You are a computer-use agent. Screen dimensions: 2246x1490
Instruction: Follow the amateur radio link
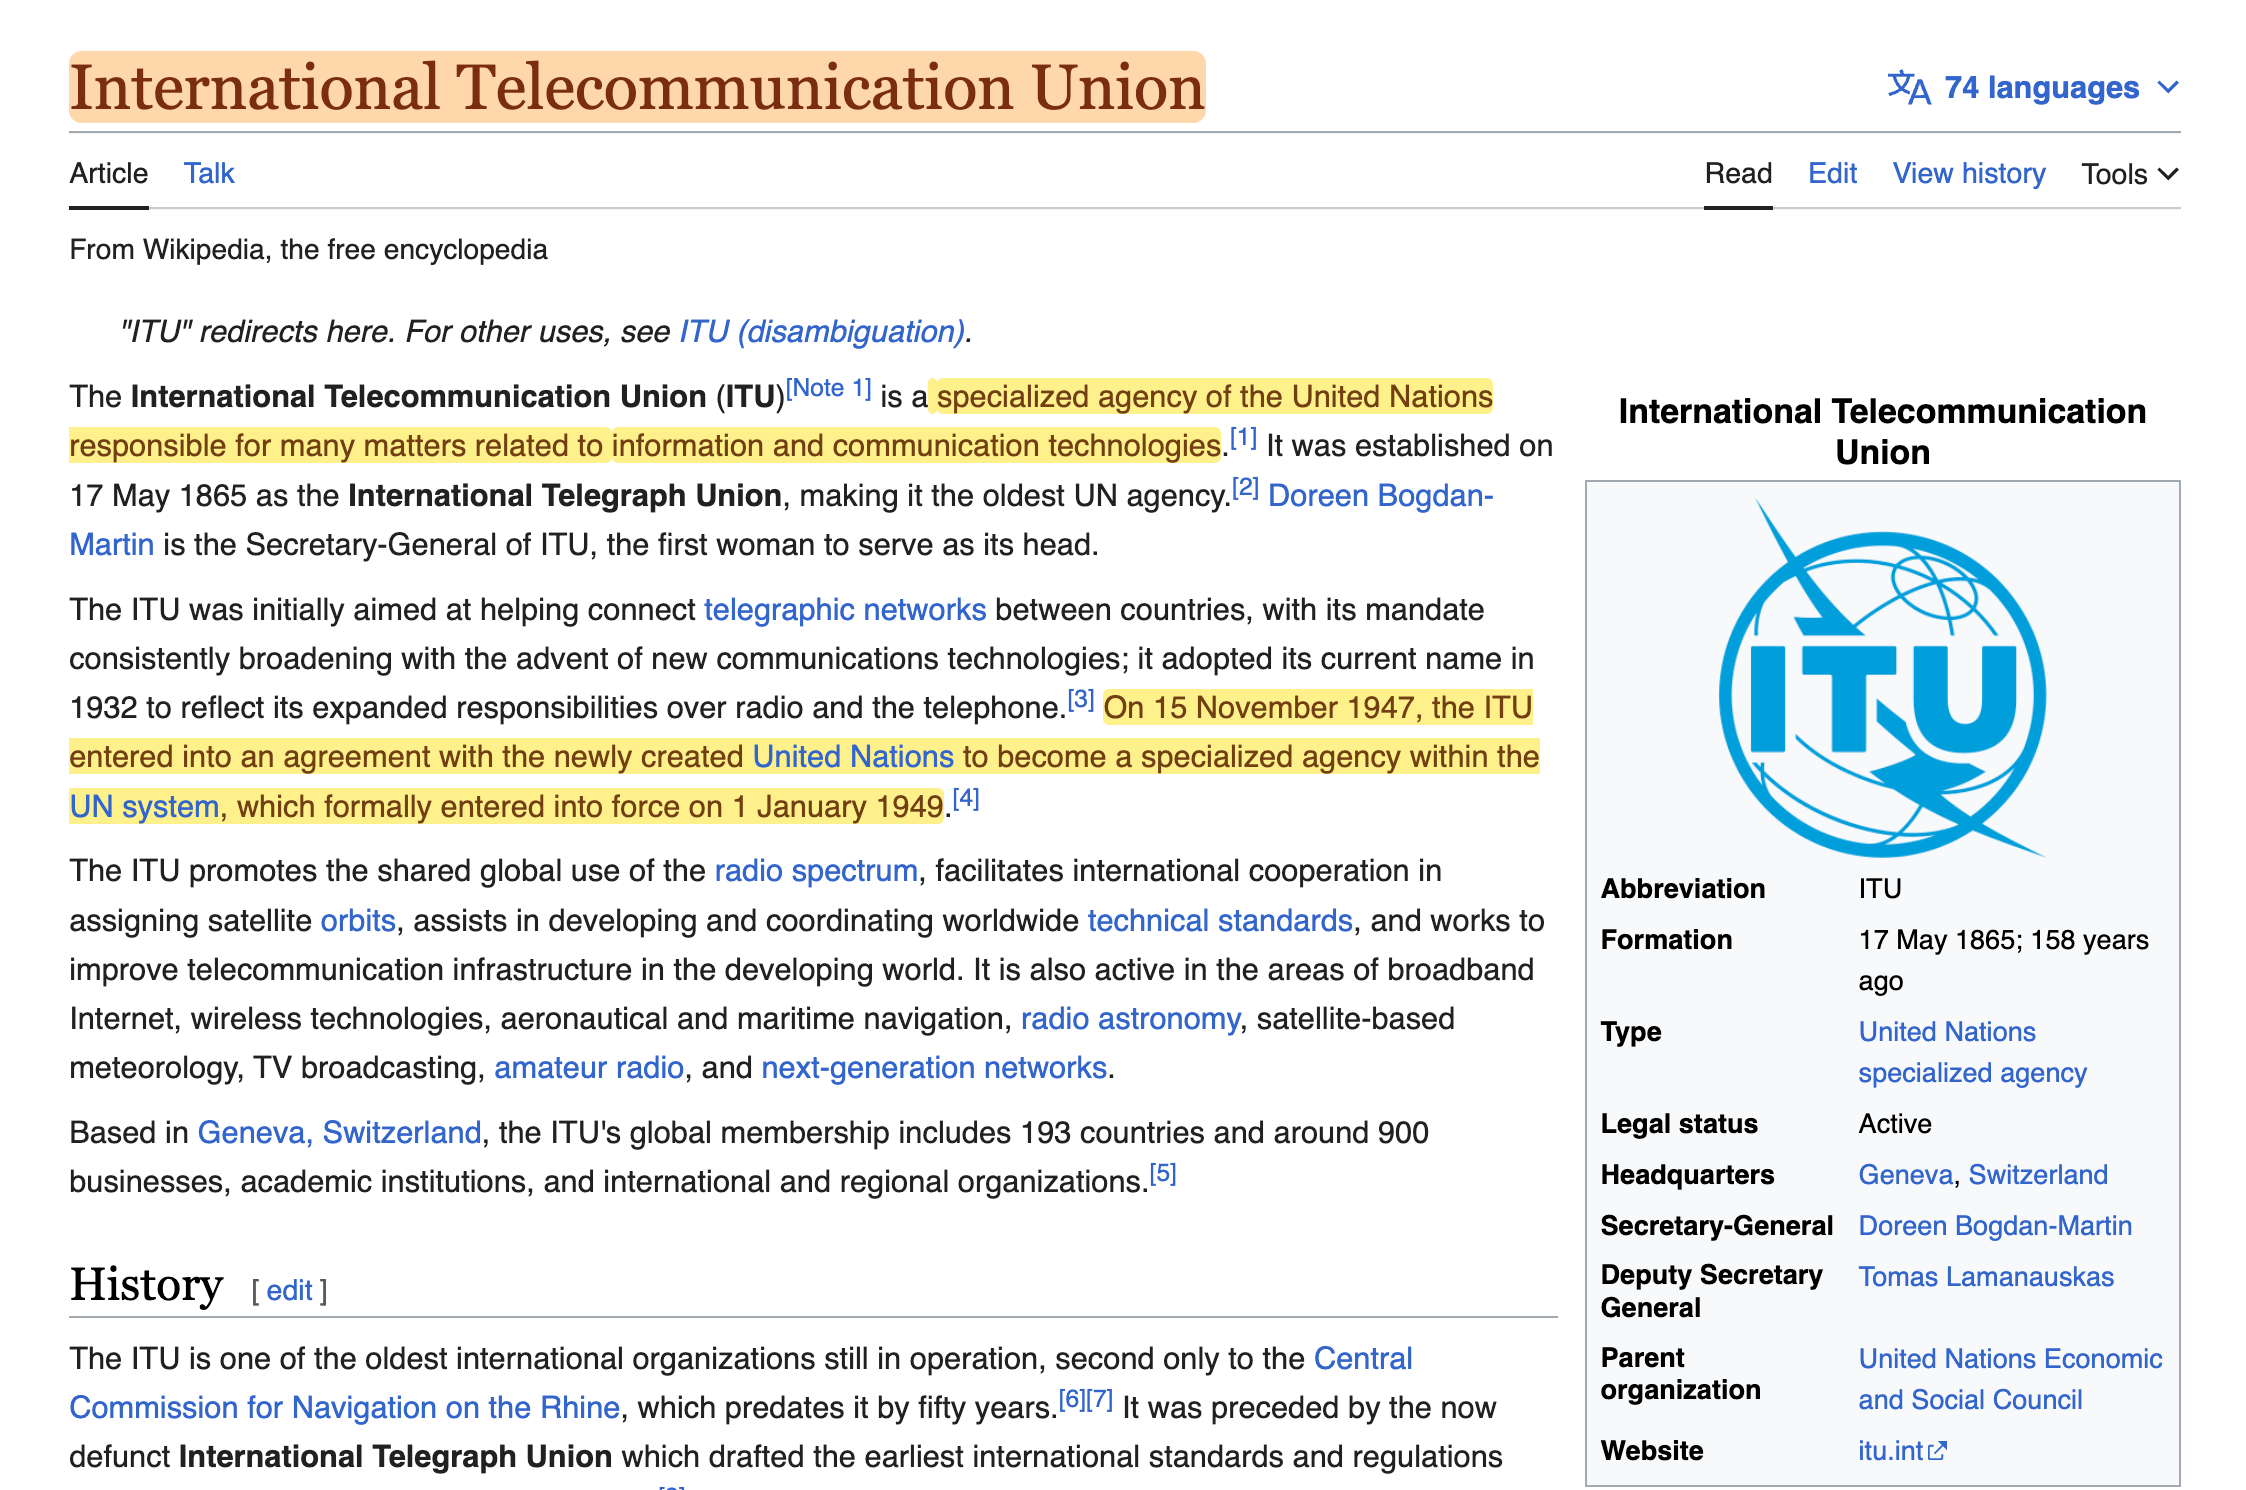tap(589, 1067)
